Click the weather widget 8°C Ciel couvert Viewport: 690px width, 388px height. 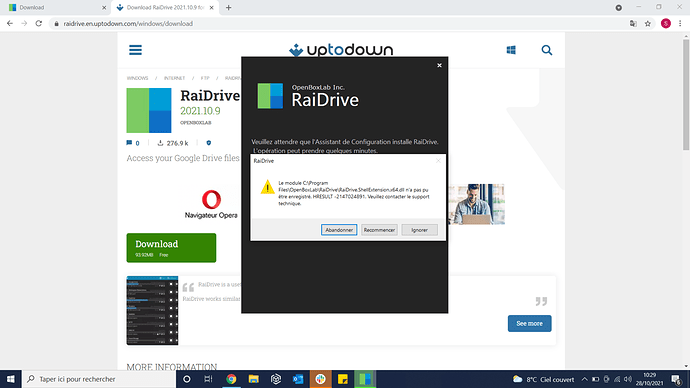(543, 379)
